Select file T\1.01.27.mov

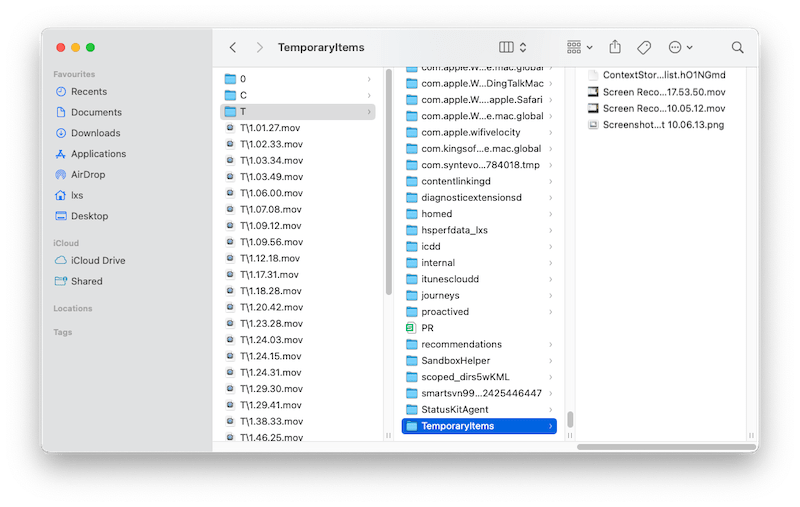298,128
